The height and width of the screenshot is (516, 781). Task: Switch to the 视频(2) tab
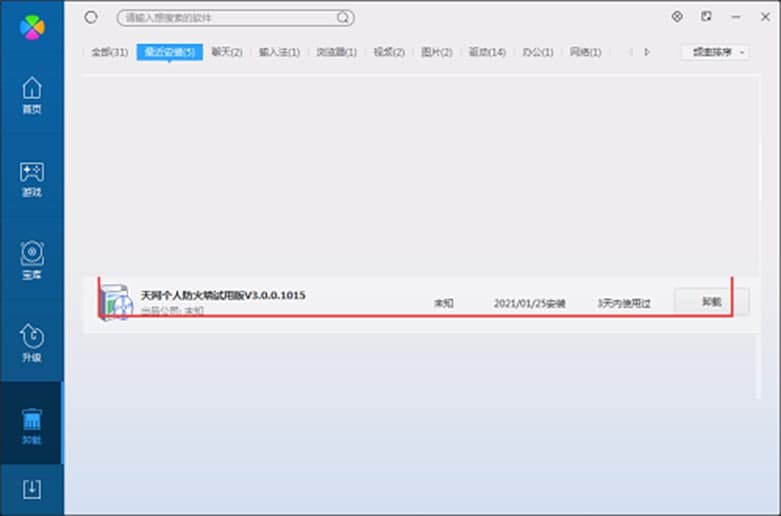click(x=389, y=52)
